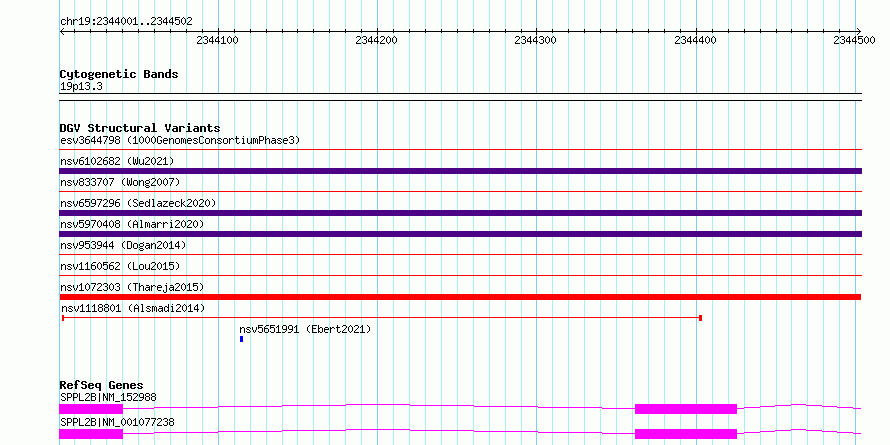This screenshot has height=445, width=890.
Task: Click the purple bar under nsv6597296
Action: (x=460, y=213)
